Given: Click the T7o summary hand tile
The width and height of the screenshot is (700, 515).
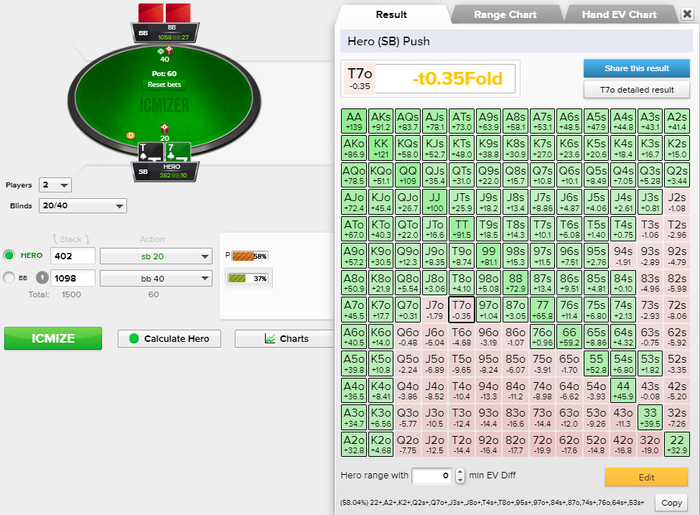Looking at the screenshot, I should pos(360,79).
